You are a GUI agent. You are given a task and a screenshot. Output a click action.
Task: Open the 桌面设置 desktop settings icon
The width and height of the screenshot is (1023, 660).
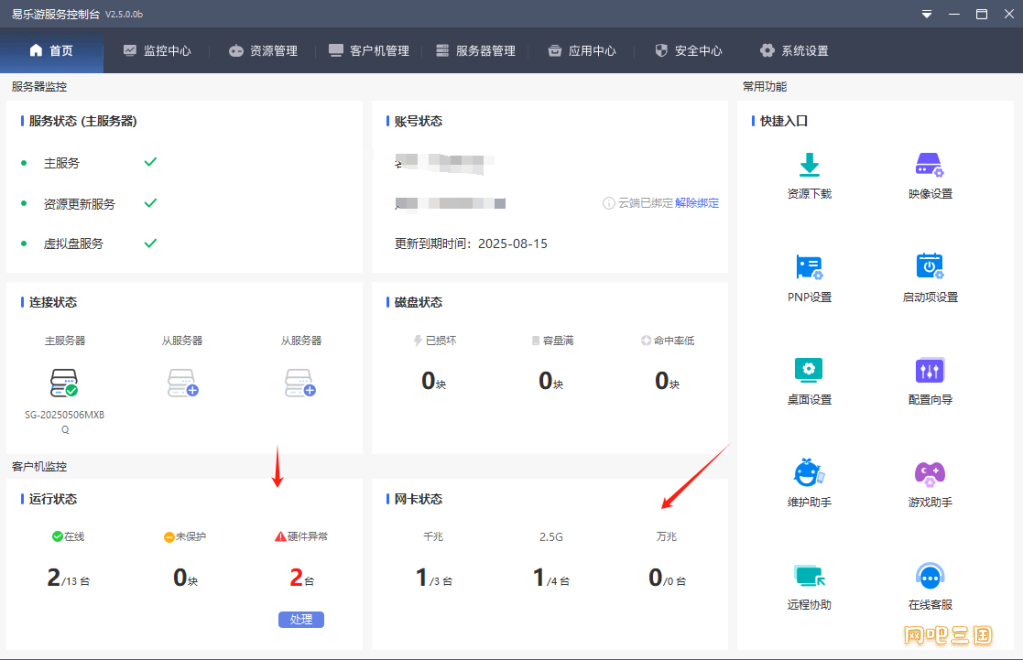point(809,370)
